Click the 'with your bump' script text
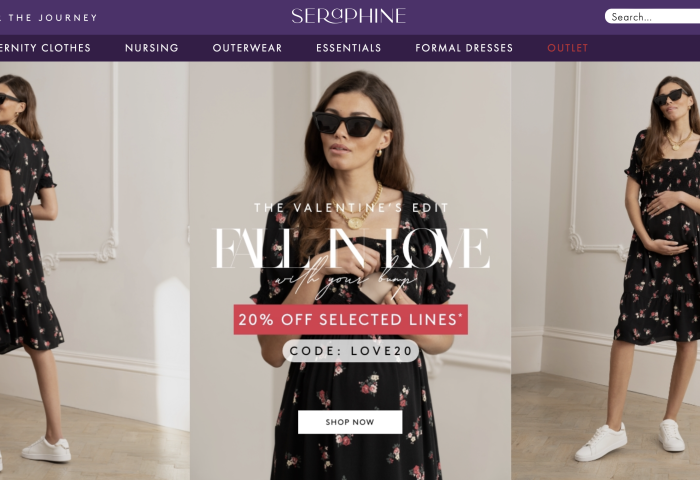Viewport: 700px width, 480px height. (x=346, y=282)
